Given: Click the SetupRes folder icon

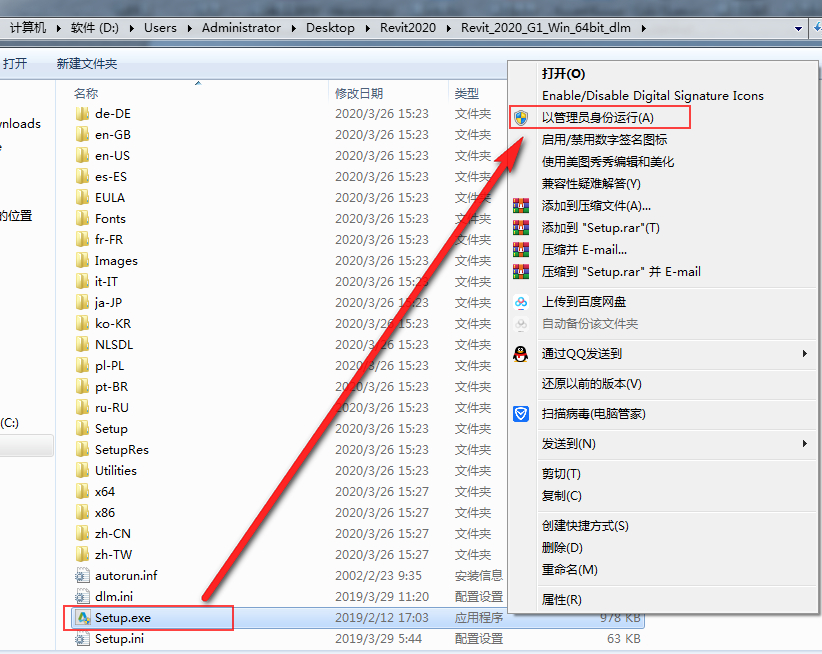Looking at the screenshot, I should click(x=82, y=449).
